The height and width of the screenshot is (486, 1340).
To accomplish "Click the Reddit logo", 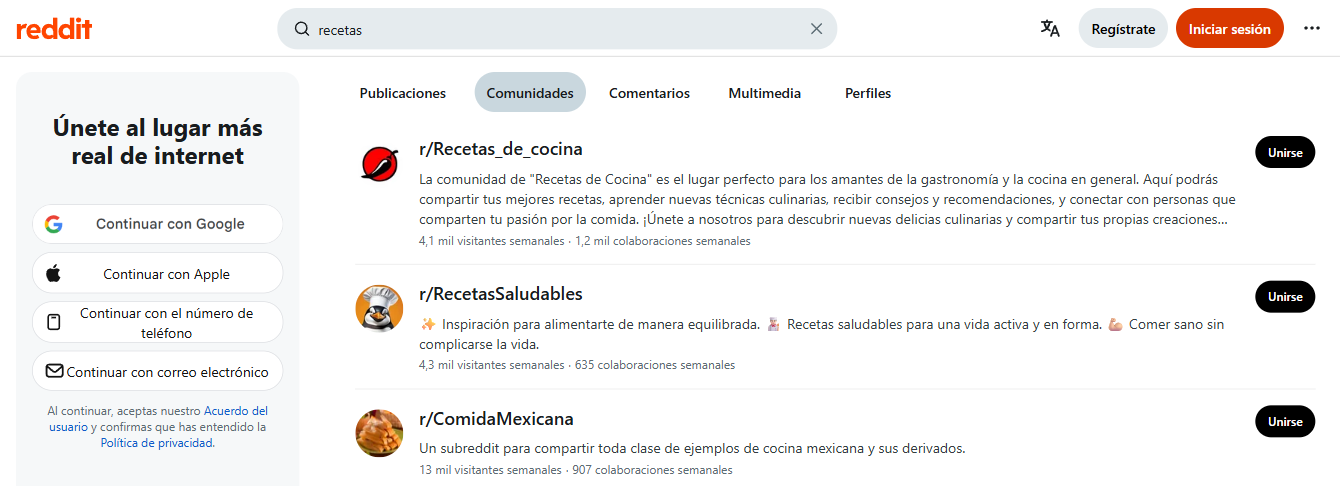I will pyautogui.click(x=54, y=29).
